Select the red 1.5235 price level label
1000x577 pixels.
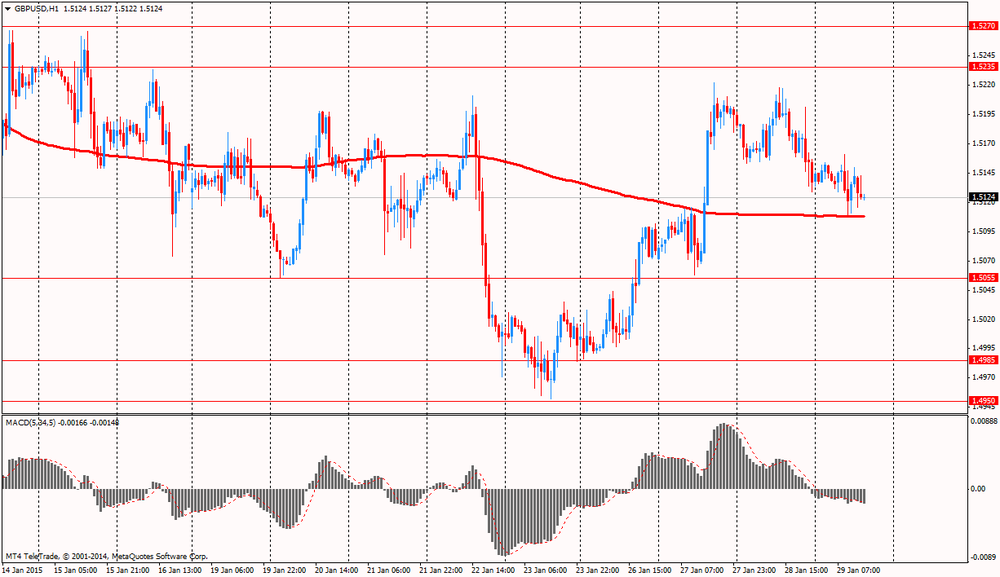tap(983, 67)
